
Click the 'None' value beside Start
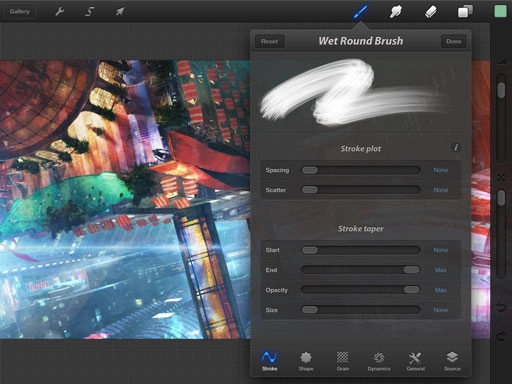(x=441, y=250)
